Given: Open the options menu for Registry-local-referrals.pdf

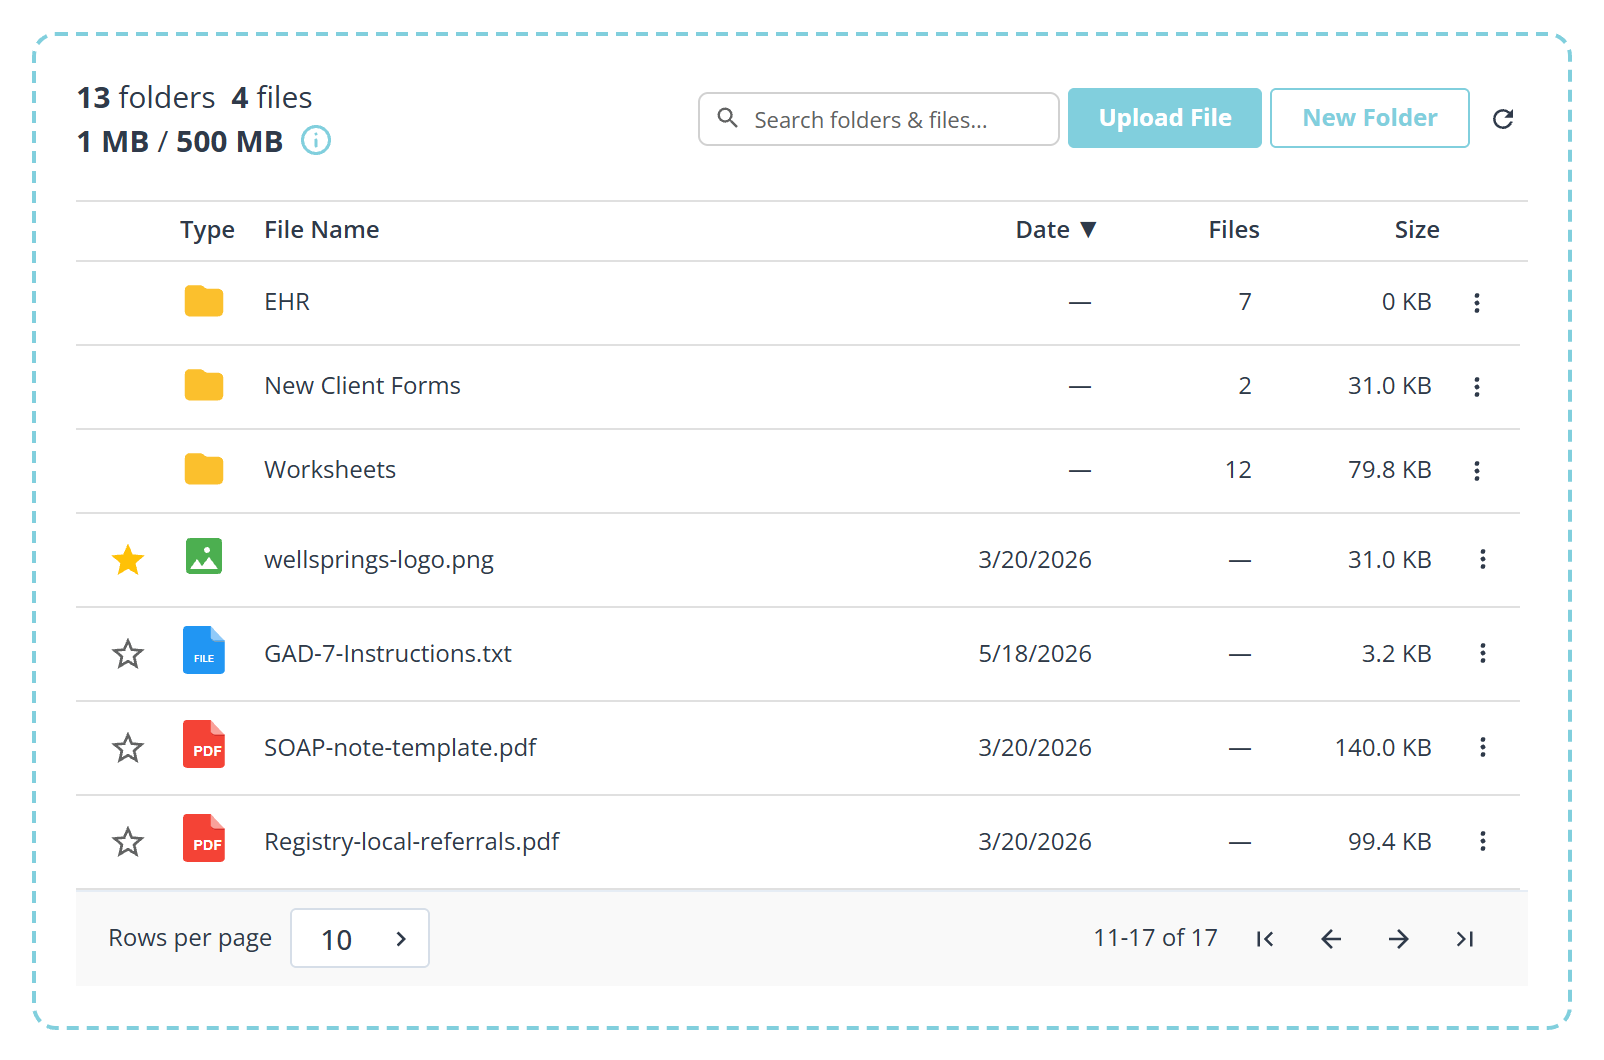Looking at the screenshot, I should [1483, 841].
